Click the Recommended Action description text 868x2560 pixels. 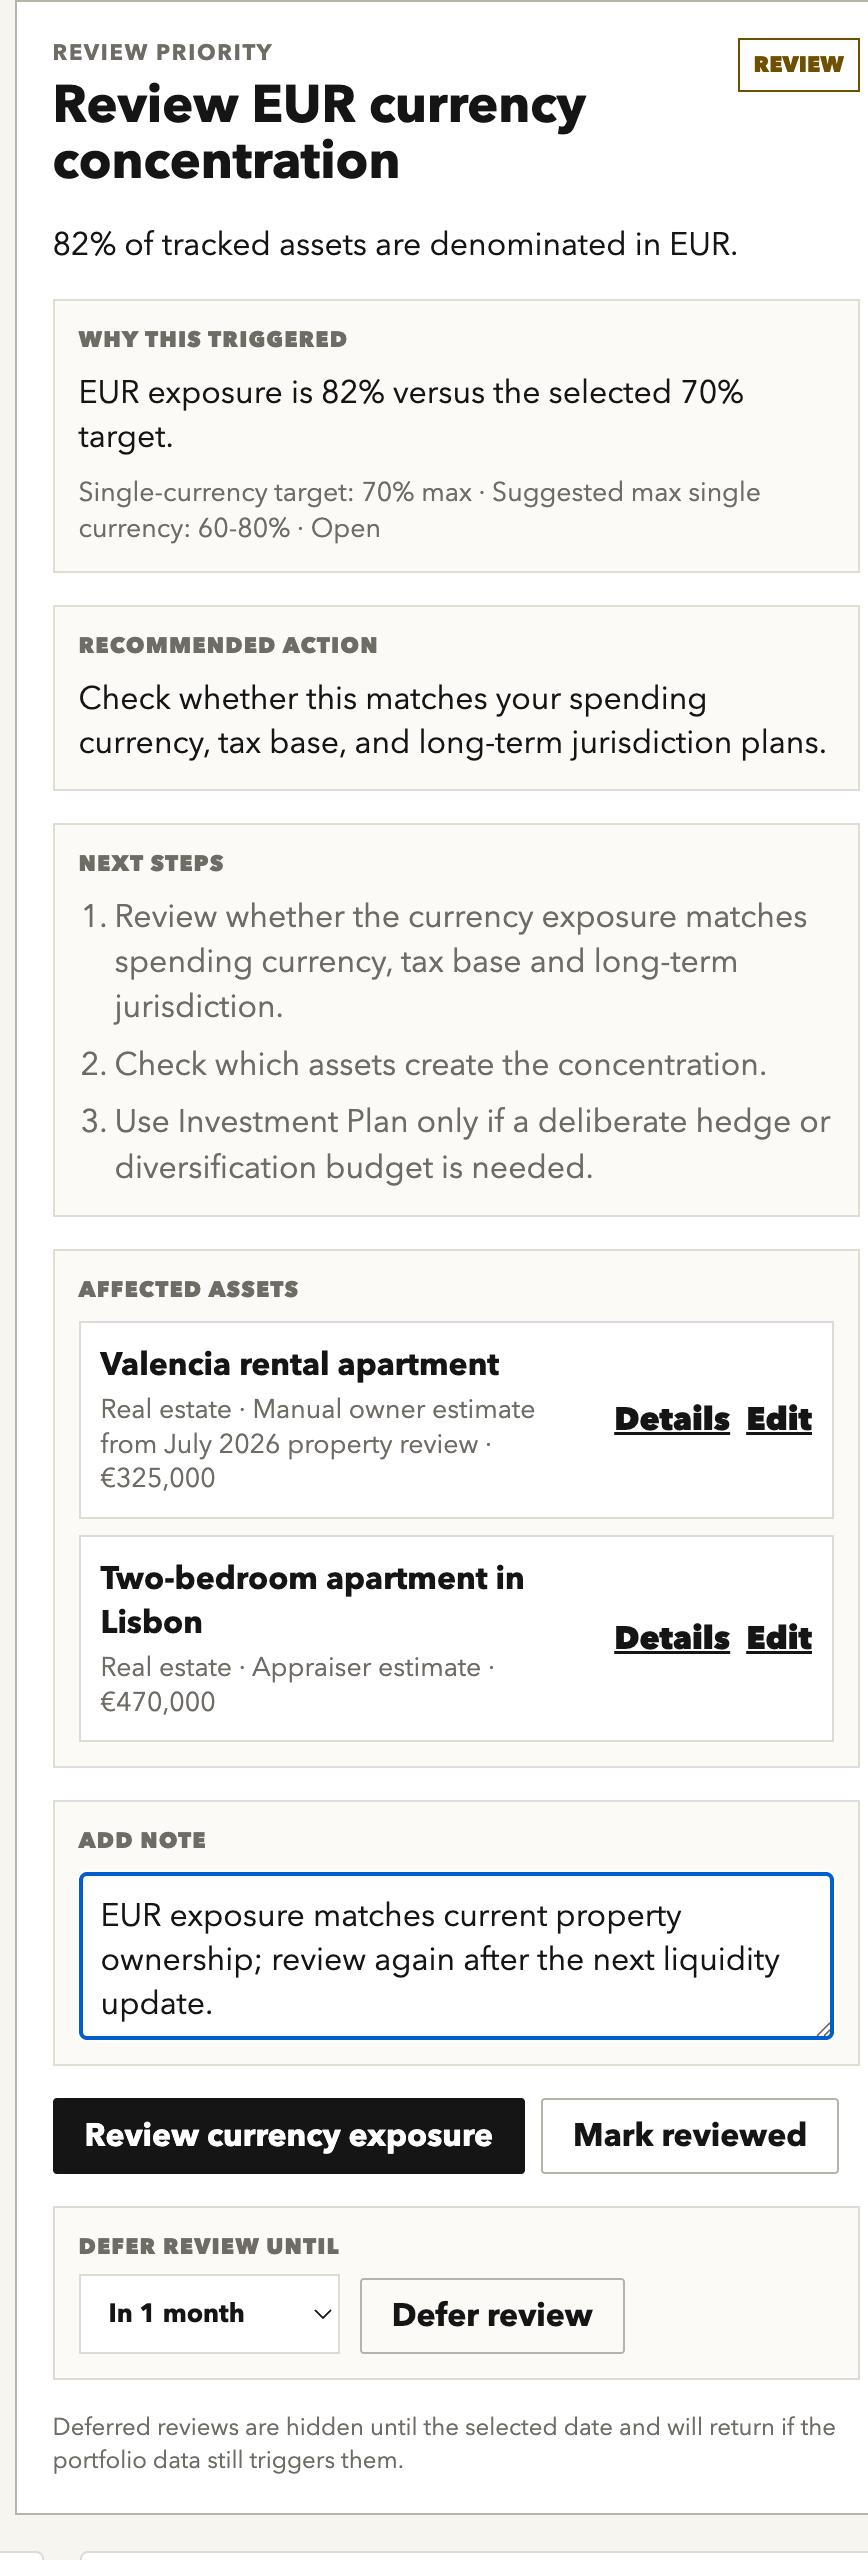(453, 720)
